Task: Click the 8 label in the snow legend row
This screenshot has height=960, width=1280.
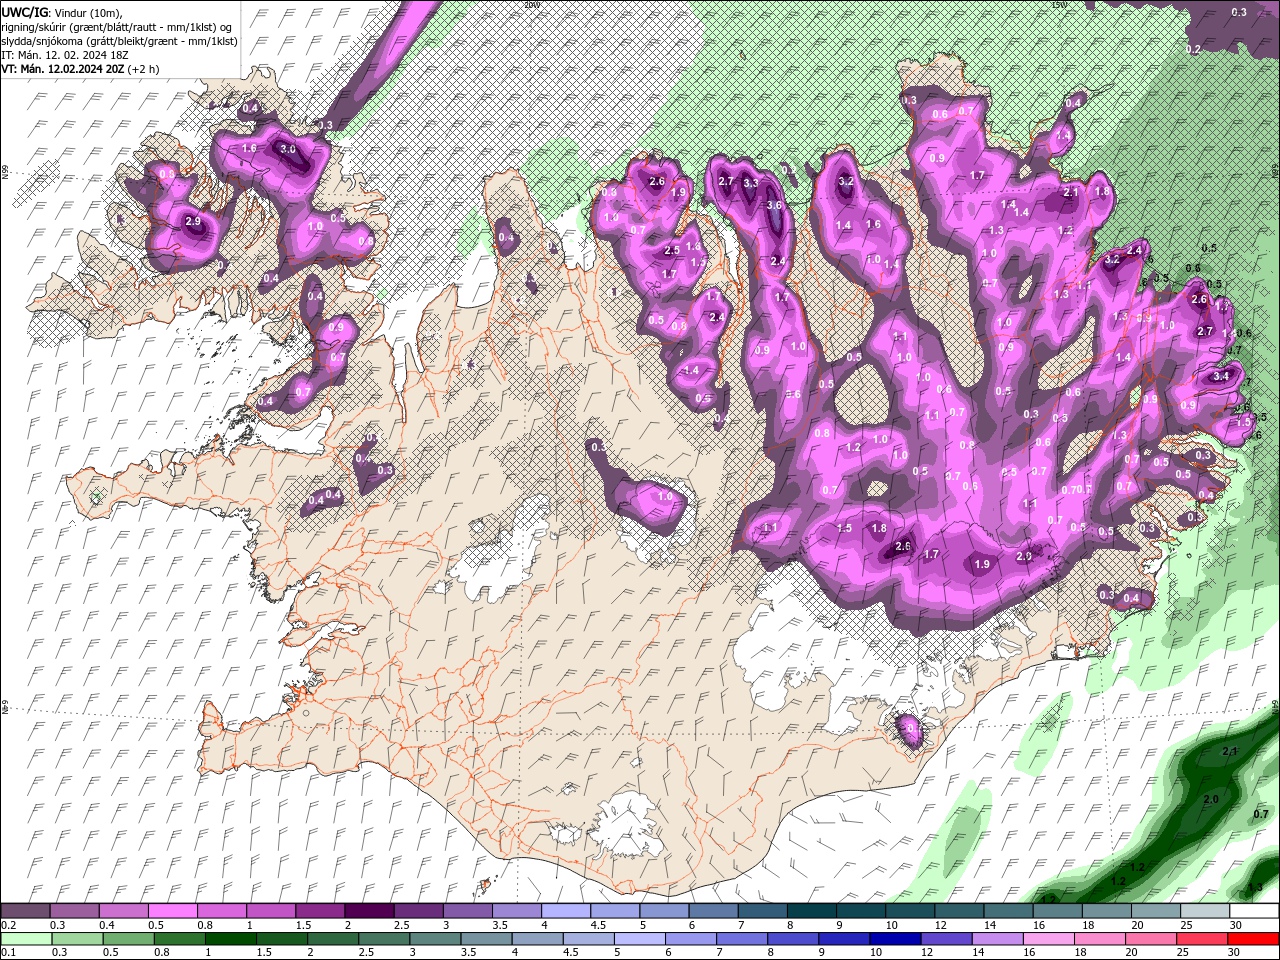Action: tap(789, 925)
